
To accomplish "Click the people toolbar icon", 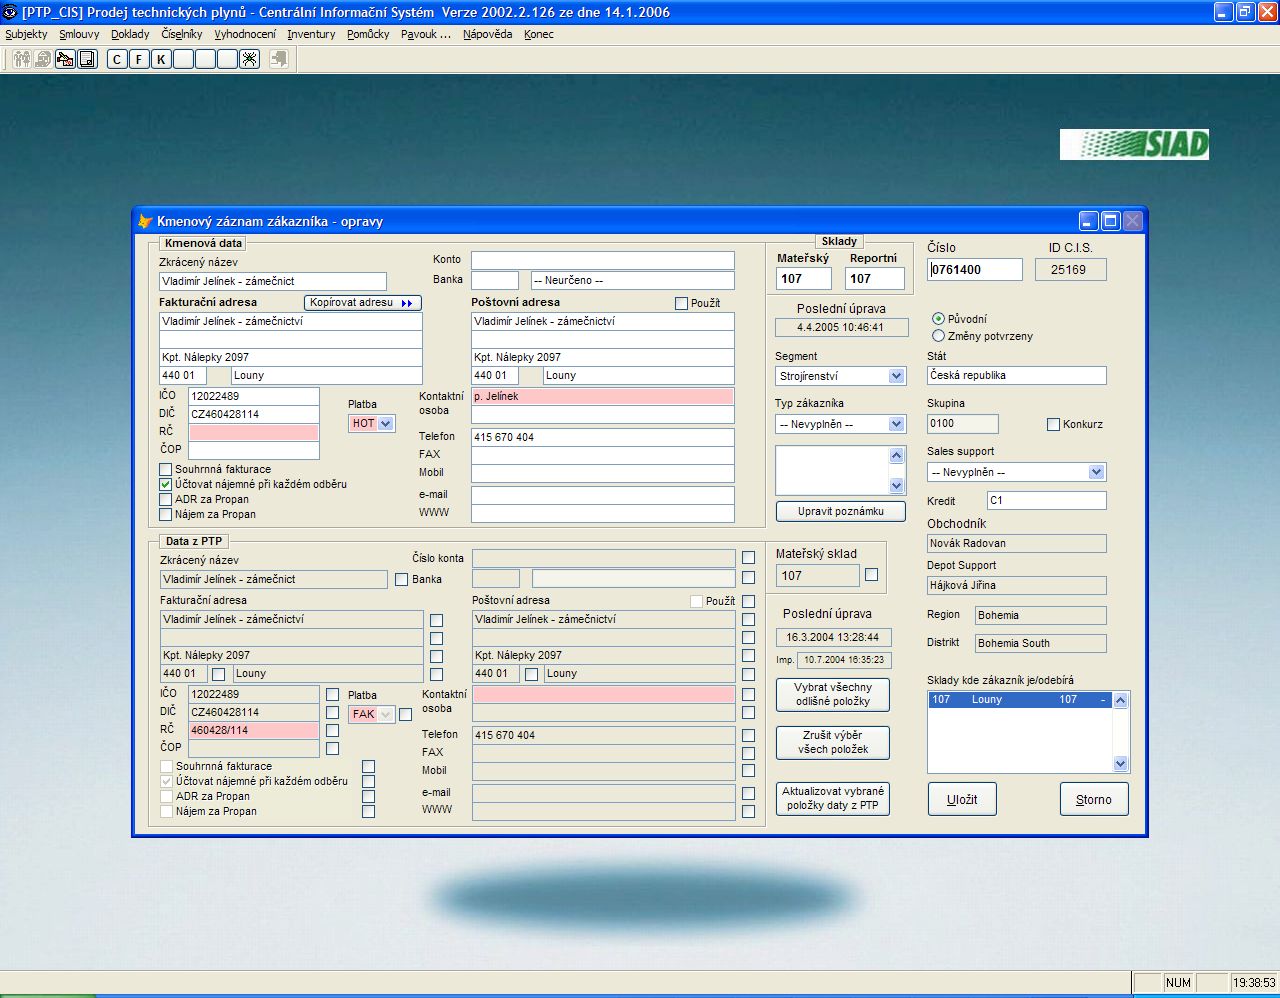I will (x=21, y=59).
